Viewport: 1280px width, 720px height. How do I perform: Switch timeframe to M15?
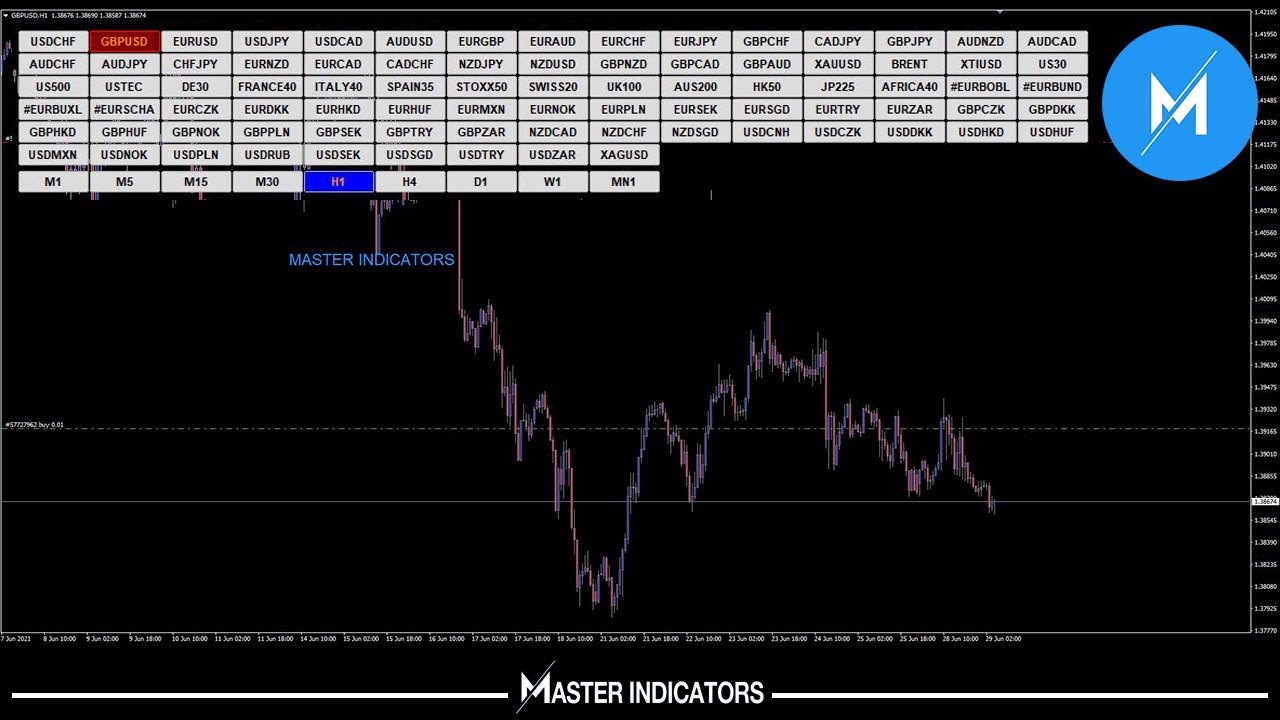tap(195, 182)
